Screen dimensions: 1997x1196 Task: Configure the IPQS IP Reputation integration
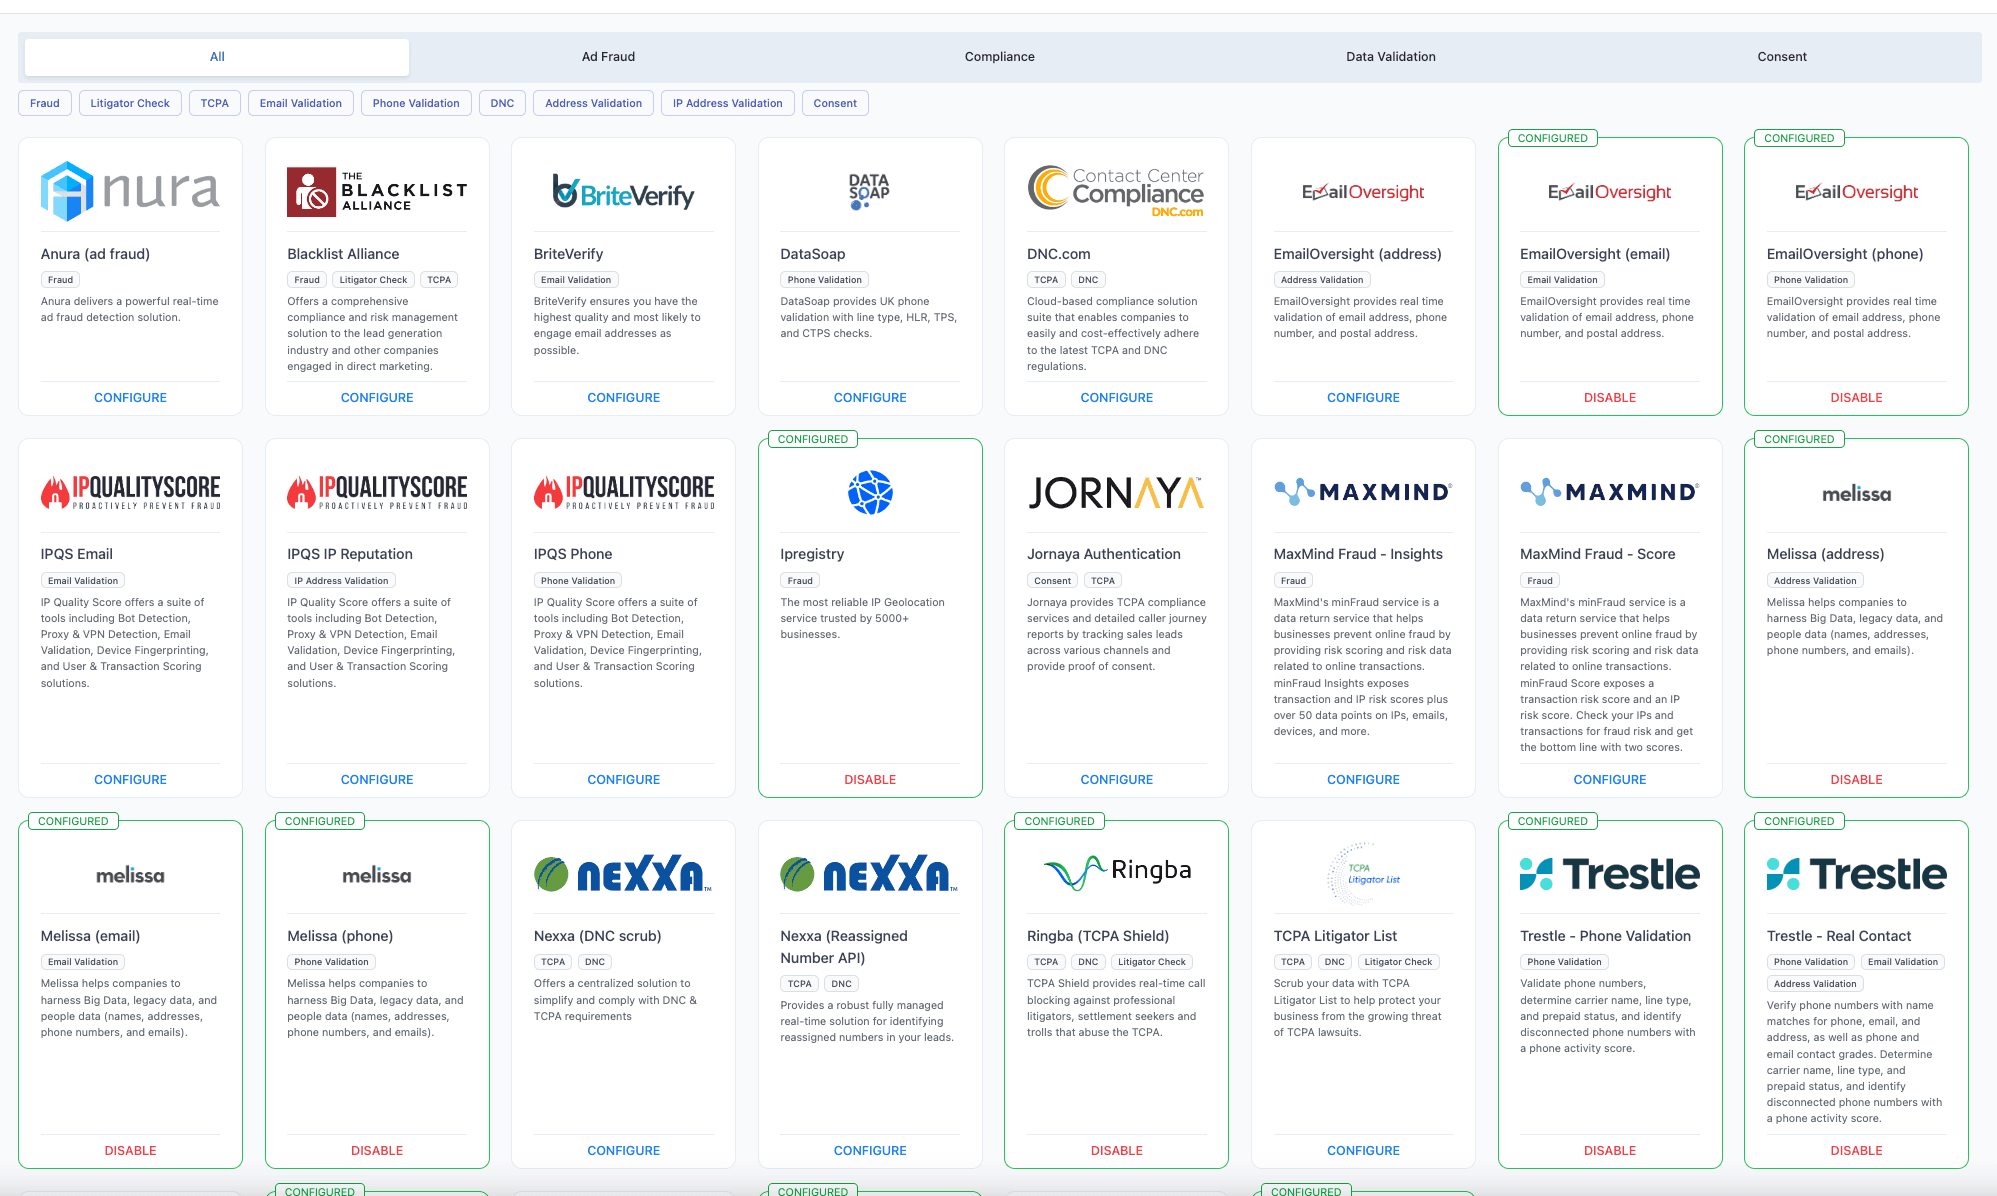[377, 780]
